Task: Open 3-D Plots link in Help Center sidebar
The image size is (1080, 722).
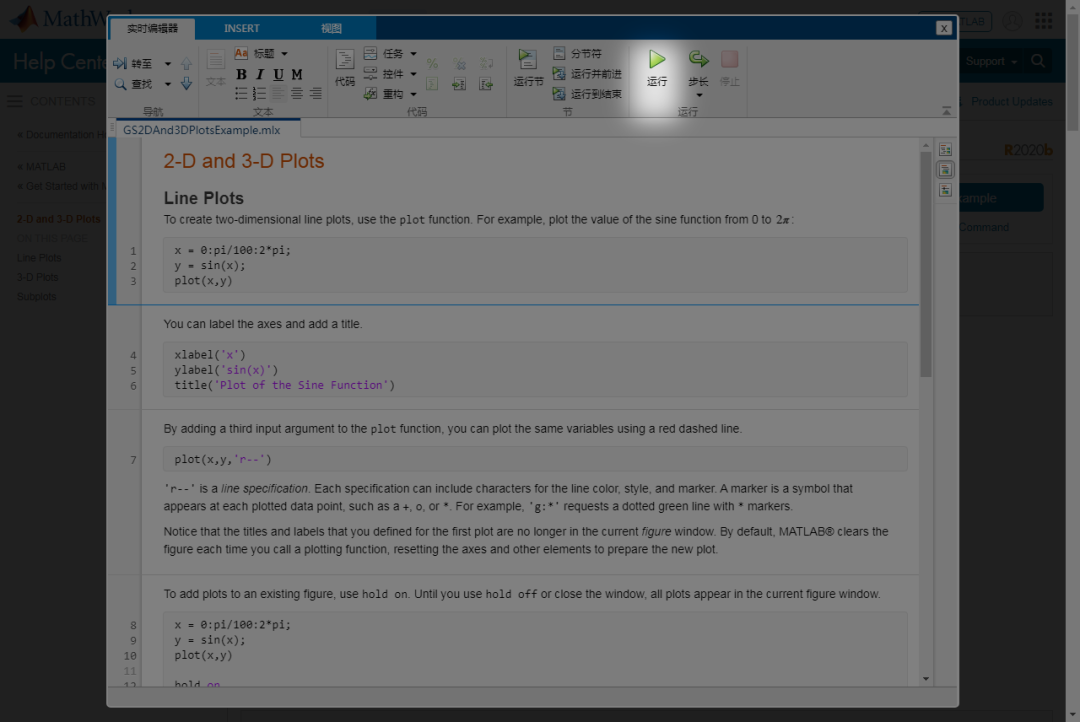Action: (38, 277)
